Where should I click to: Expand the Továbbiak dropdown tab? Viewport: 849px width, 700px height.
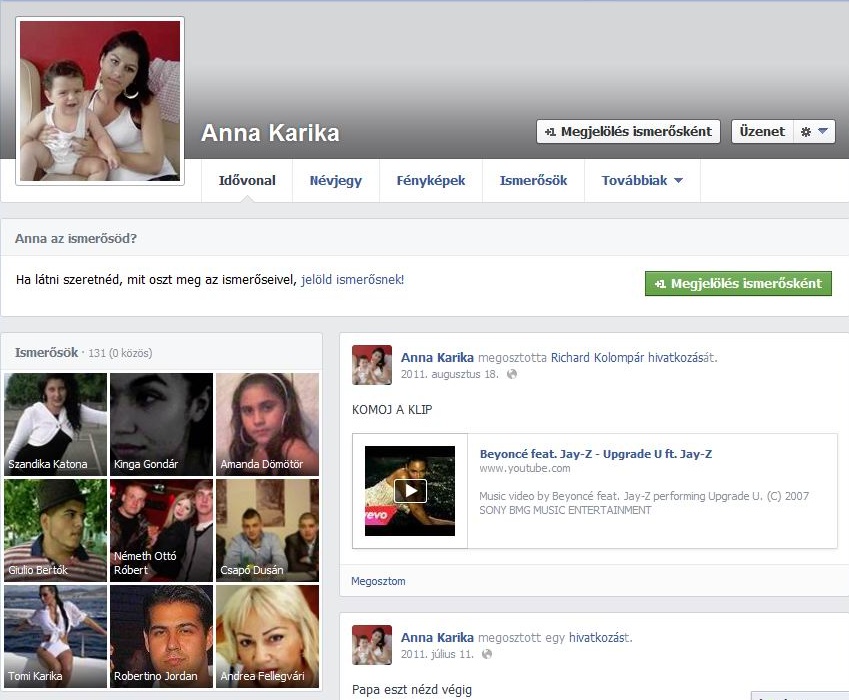[642, 181]
